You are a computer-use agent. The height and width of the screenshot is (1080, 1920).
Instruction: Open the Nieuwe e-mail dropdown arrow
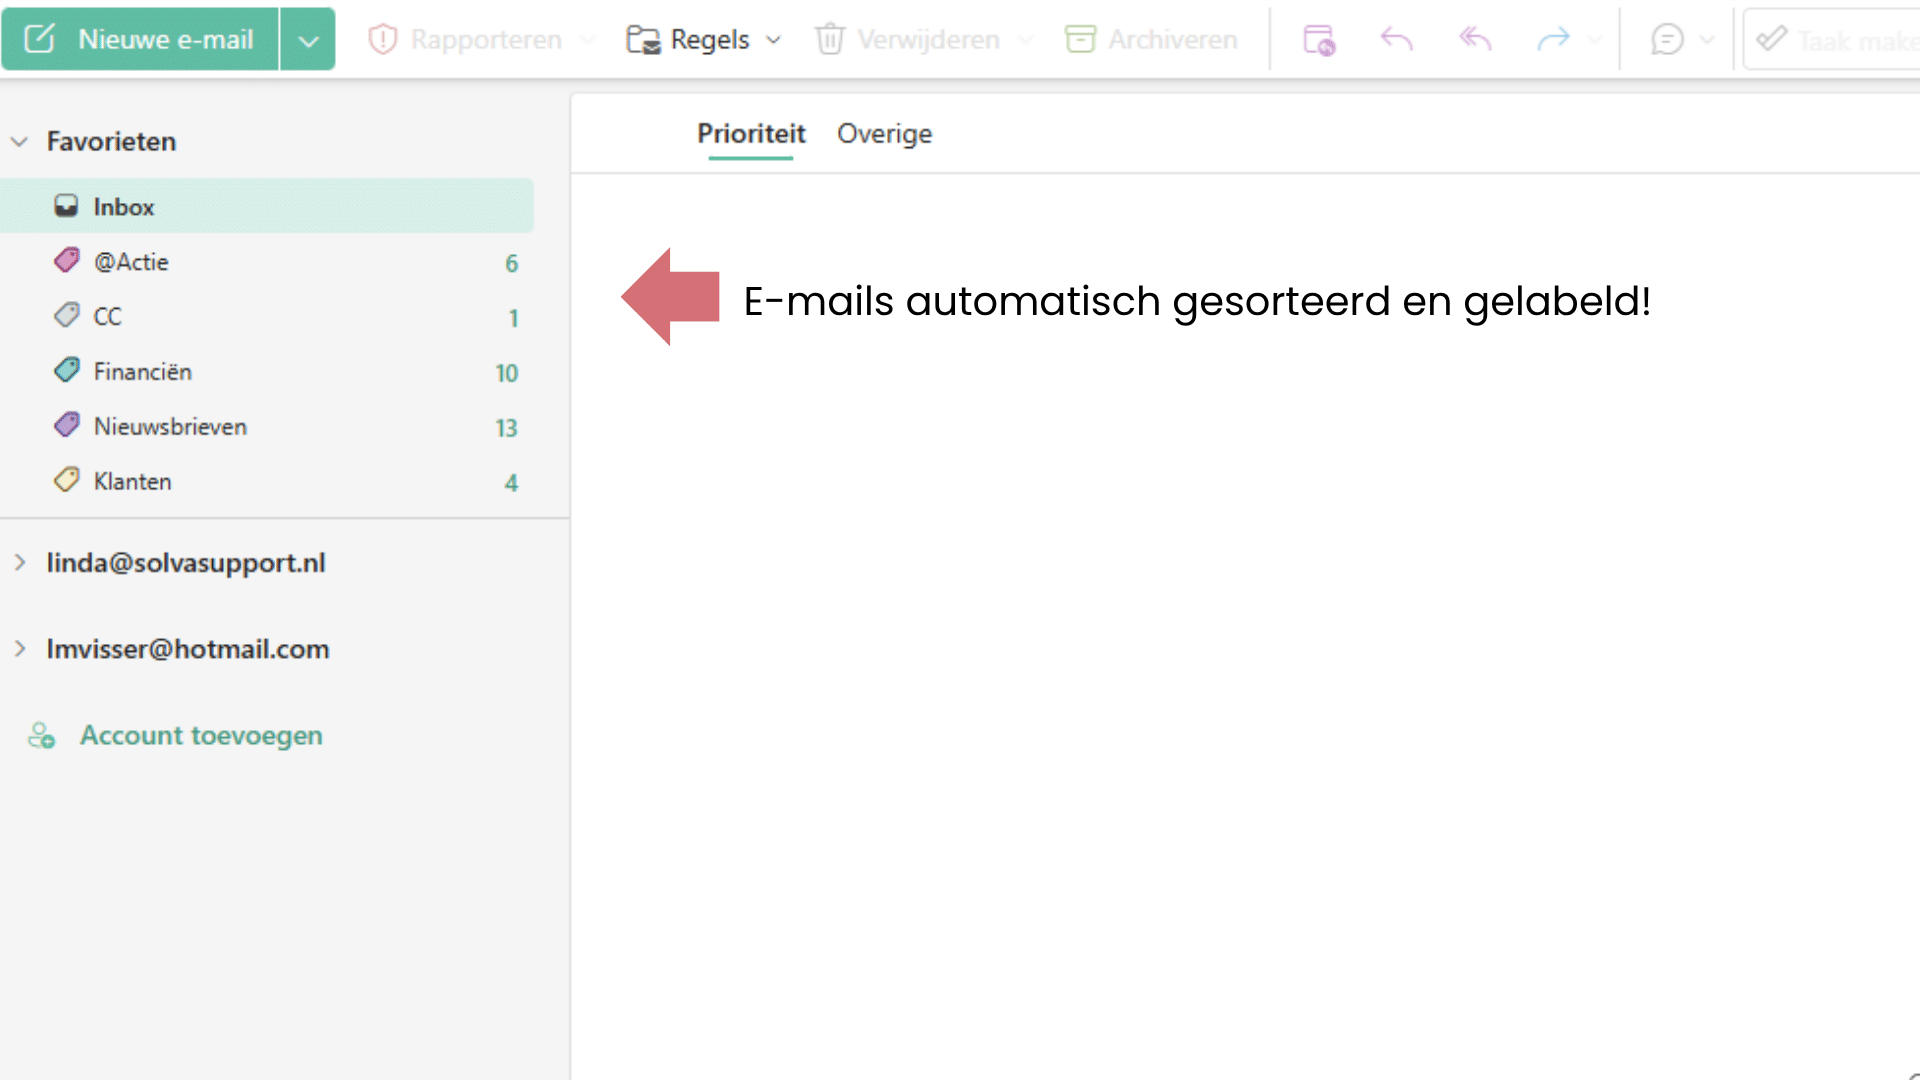(x=308, y=39)
